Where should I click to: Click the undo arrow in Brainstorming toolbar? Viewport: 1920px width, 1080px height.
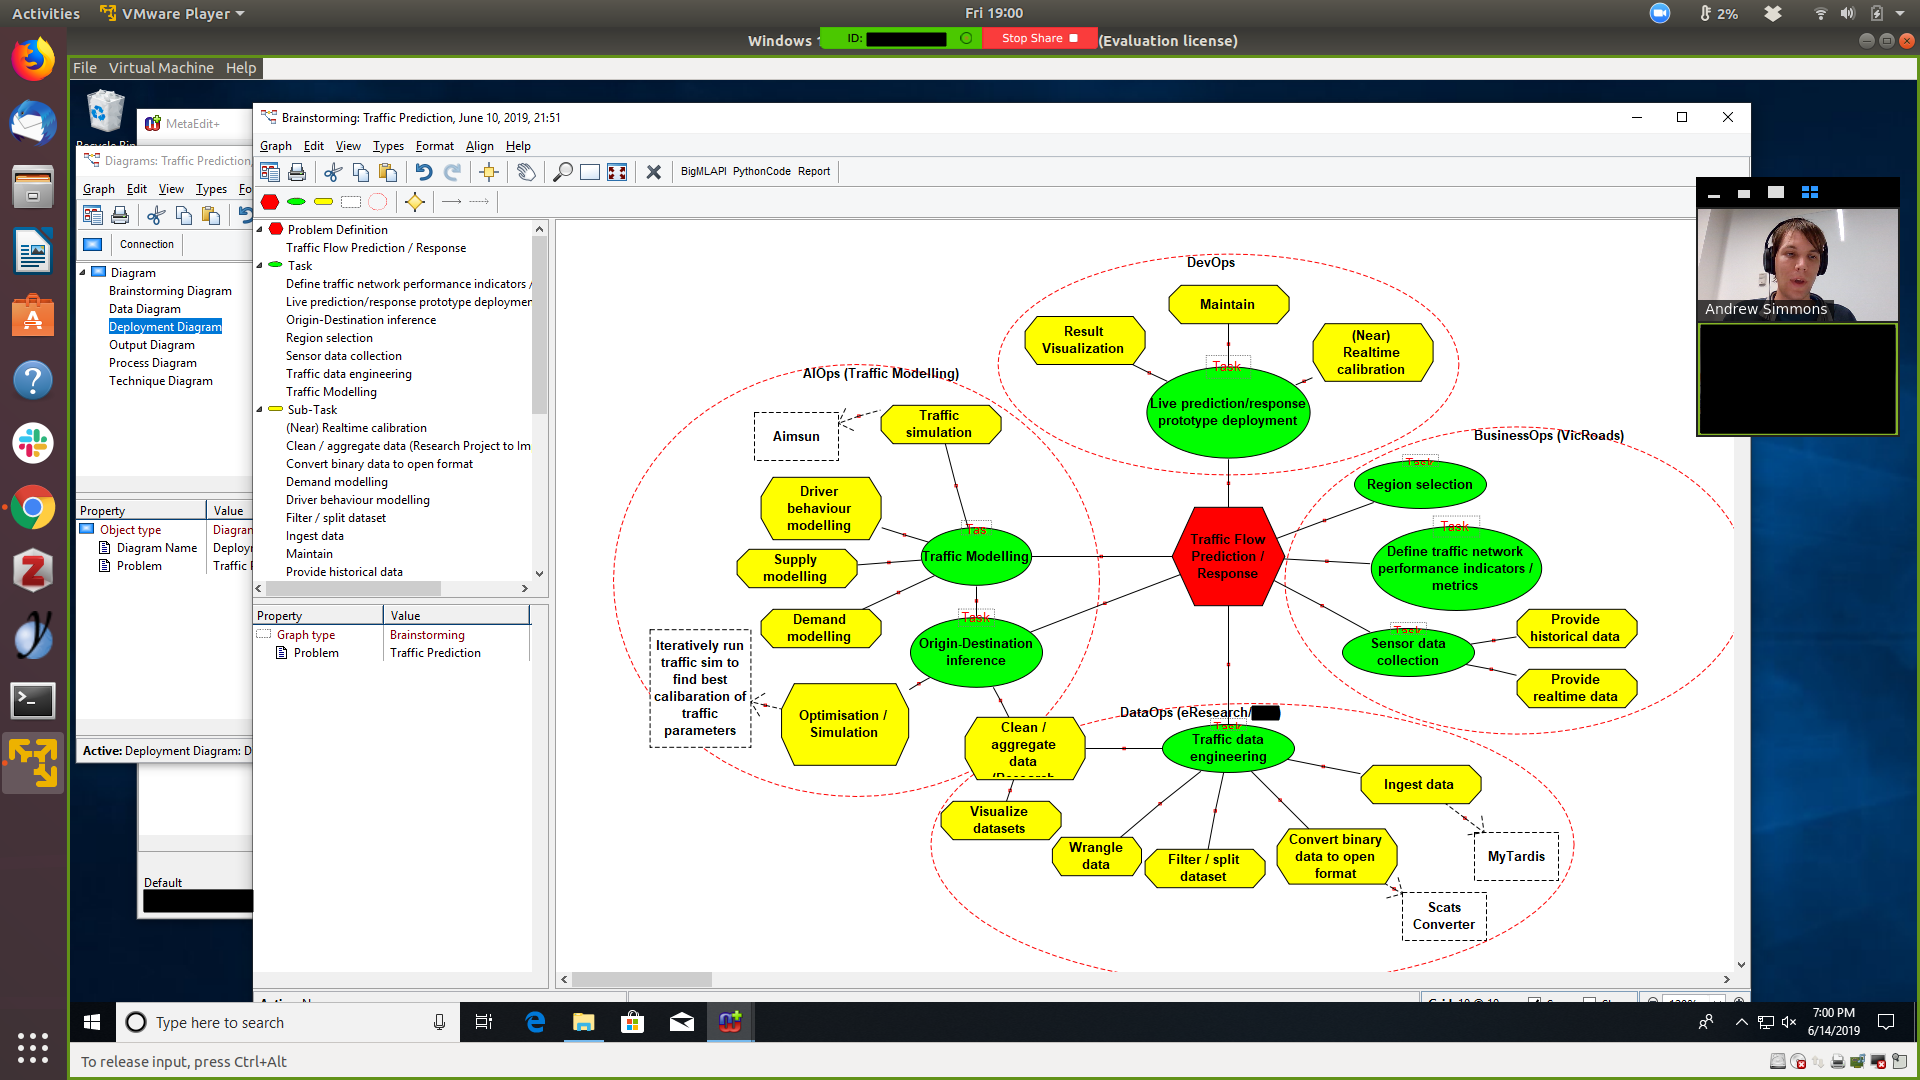coord(424,172)
